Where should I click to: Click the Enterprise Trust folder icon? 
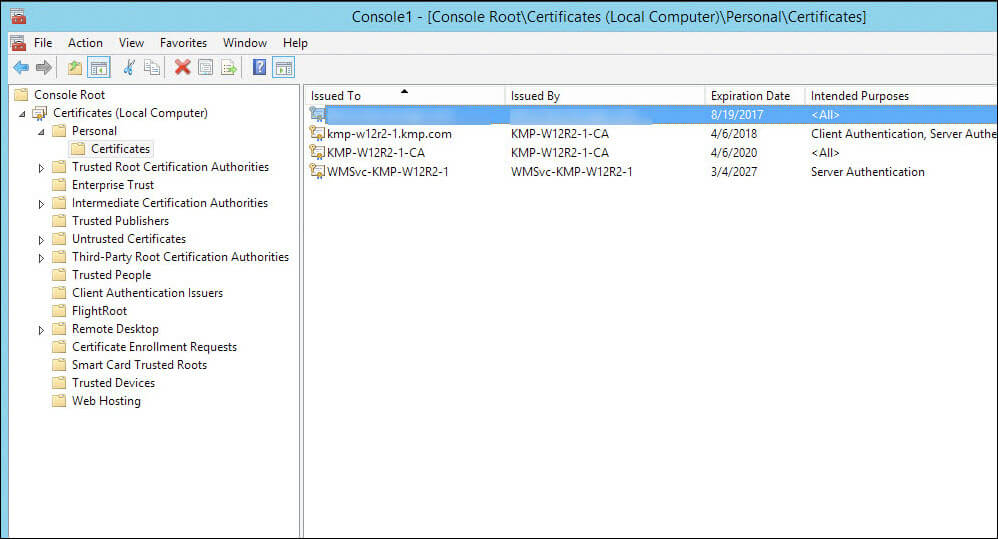coord(59,185)
